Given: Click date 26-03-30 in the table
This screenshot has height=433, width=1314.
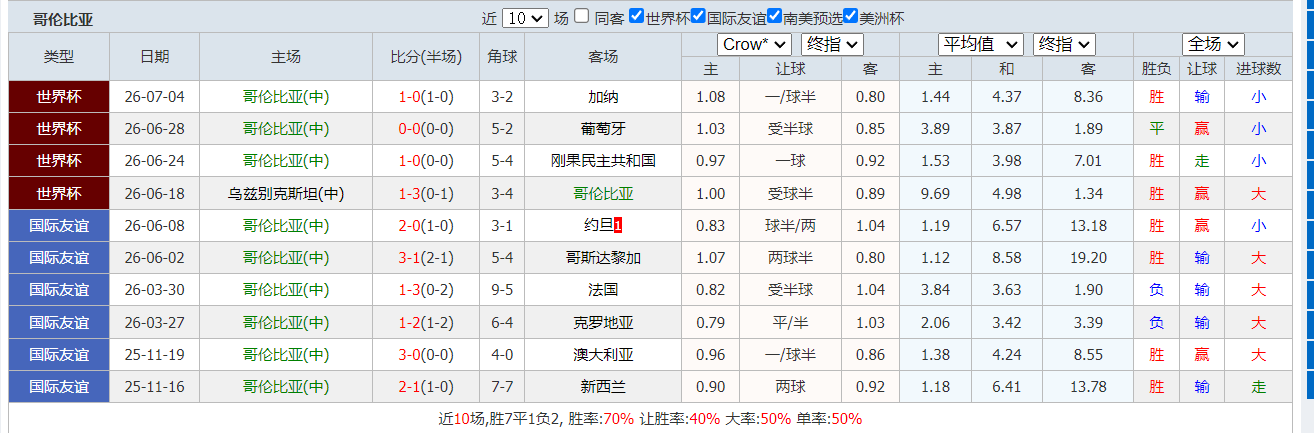Looking at the screenshot, I should [155, 290].
